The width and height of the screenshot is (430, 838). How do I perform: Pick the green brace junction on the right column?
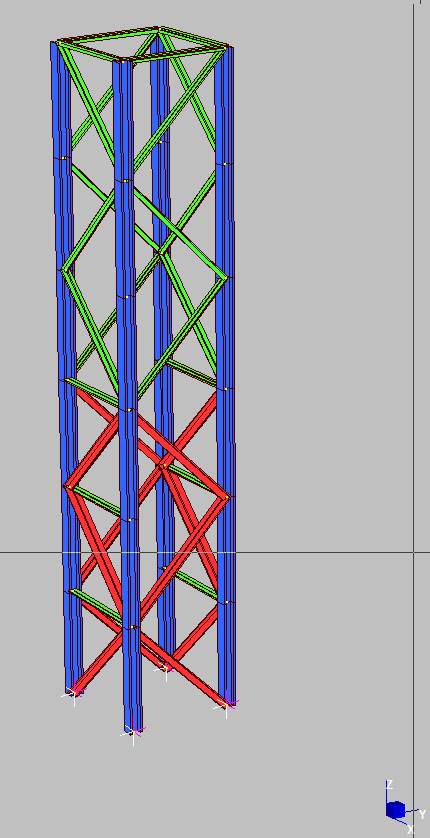click(225, 277)
